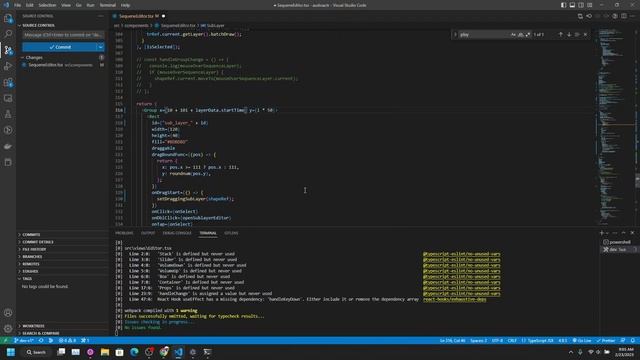640x360 pixels.
Task: Create a new terminal with plus icon
Action: [x=602, y=233]
